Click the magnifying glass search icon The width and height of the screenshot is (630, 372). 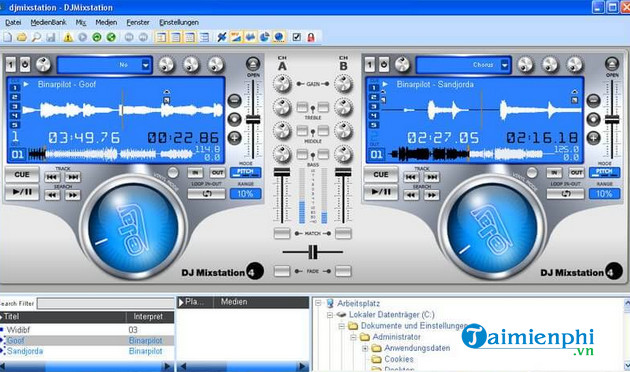coord(36,37)
